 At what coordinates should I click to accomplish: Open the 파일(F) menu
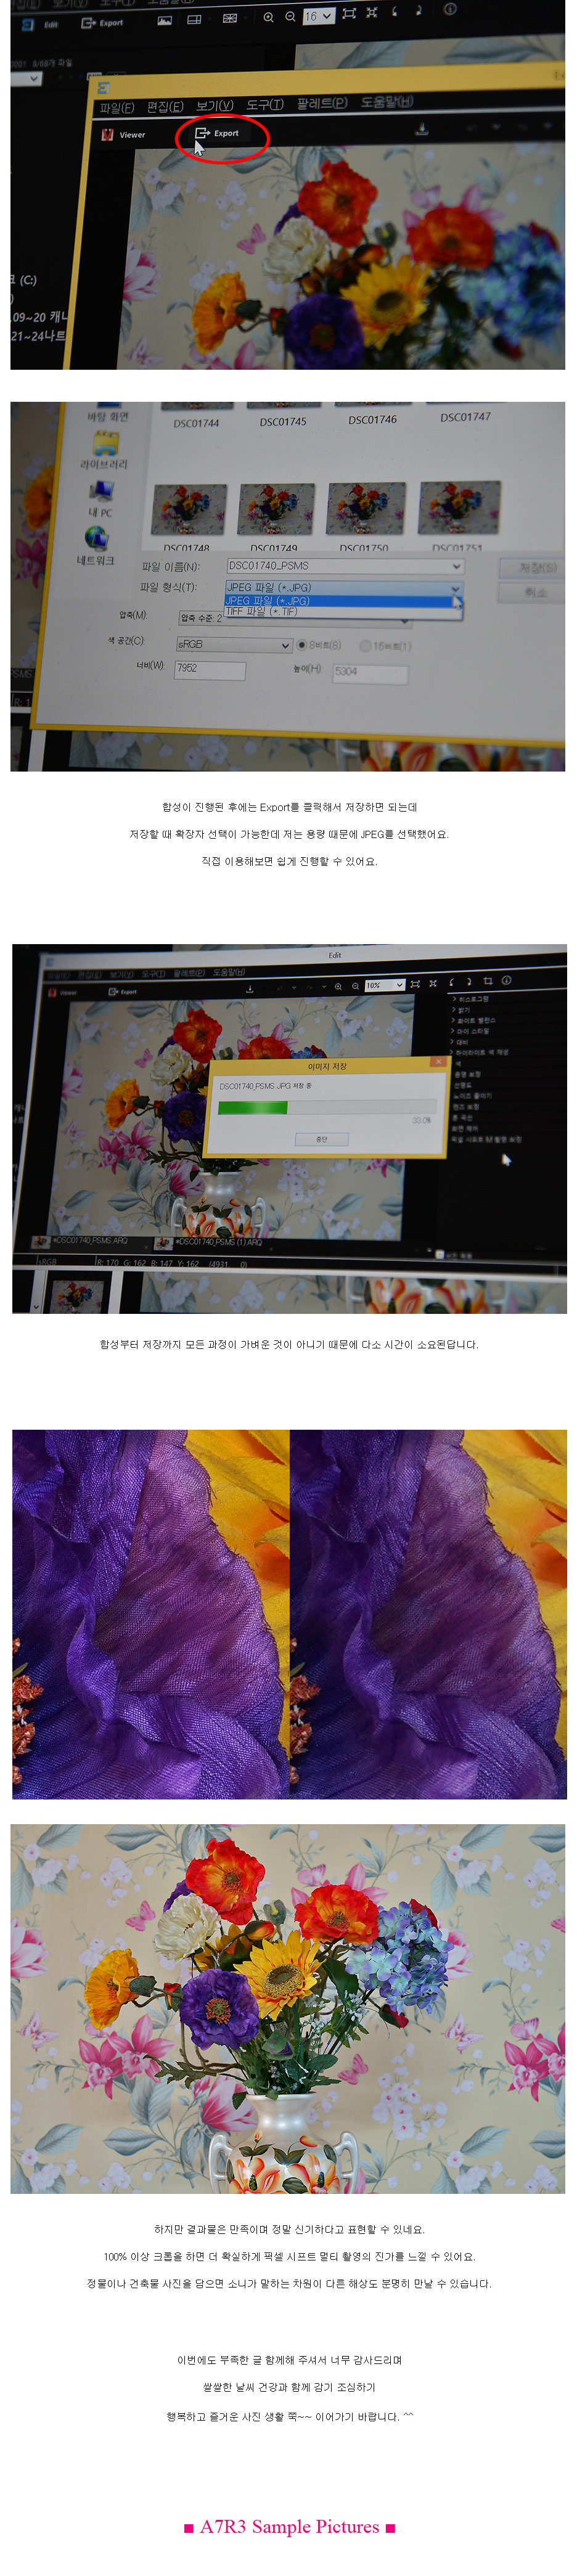coord(116,106)
